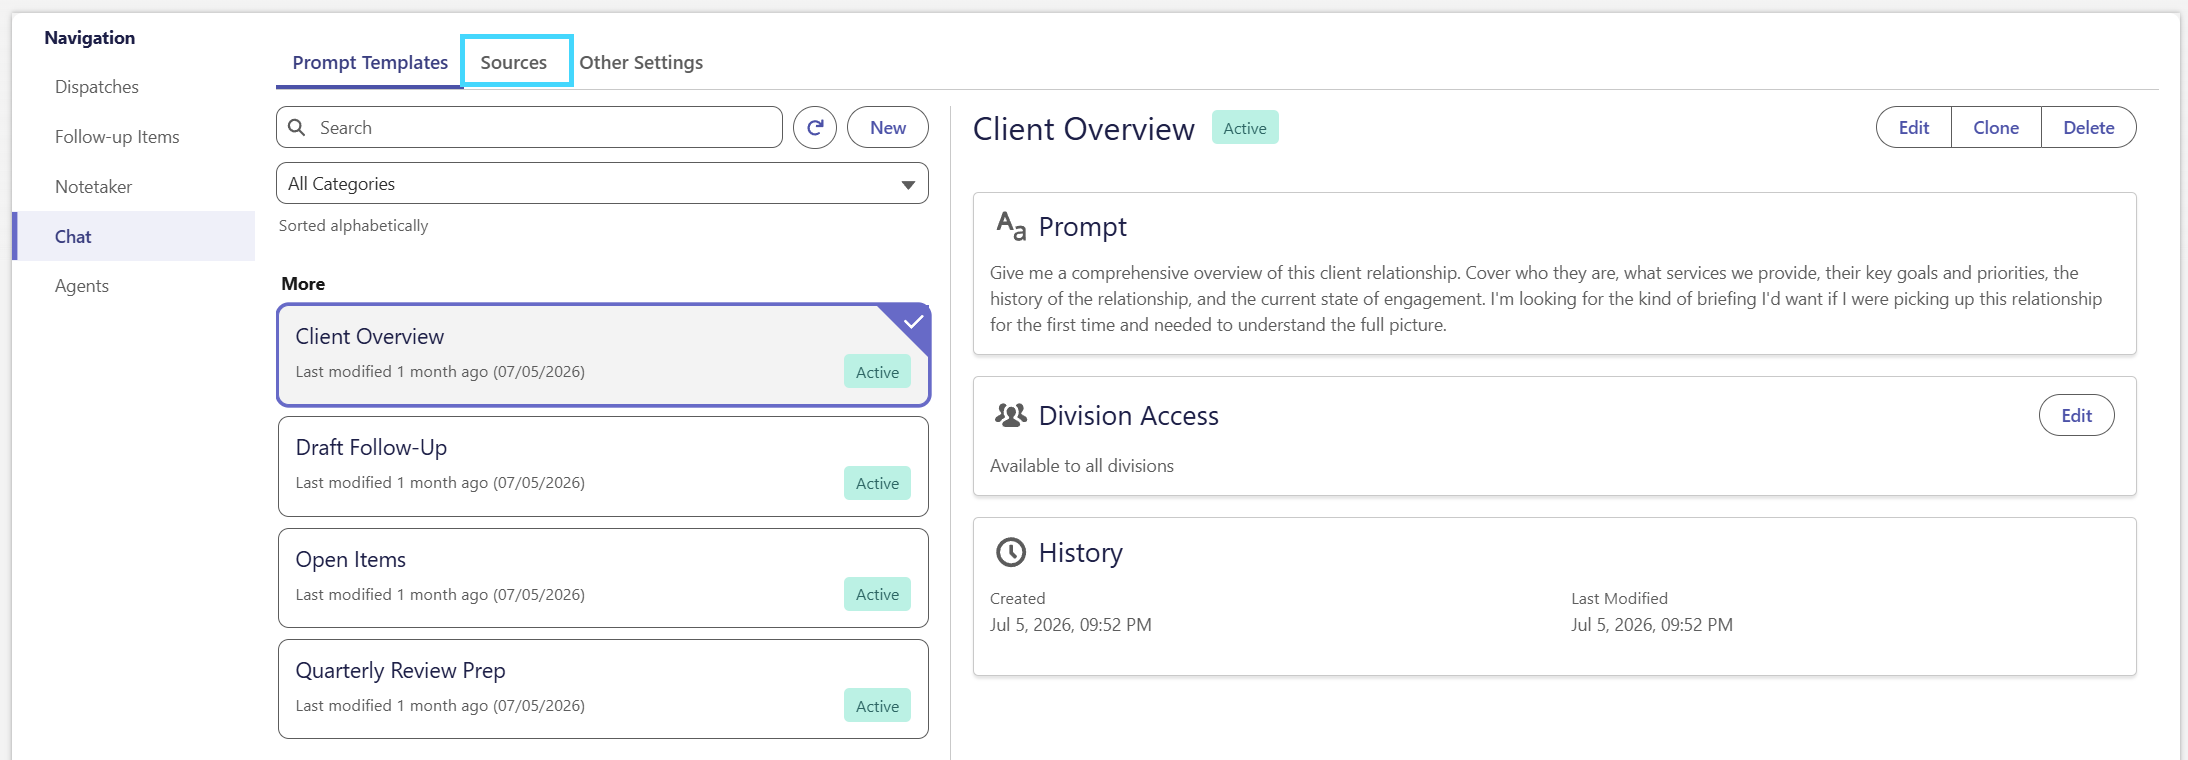Click Created date 'Jul 5, 2026, 09:52 PM'
The width and height of the screenshot is (2188, 760).
coord(1071,625)
